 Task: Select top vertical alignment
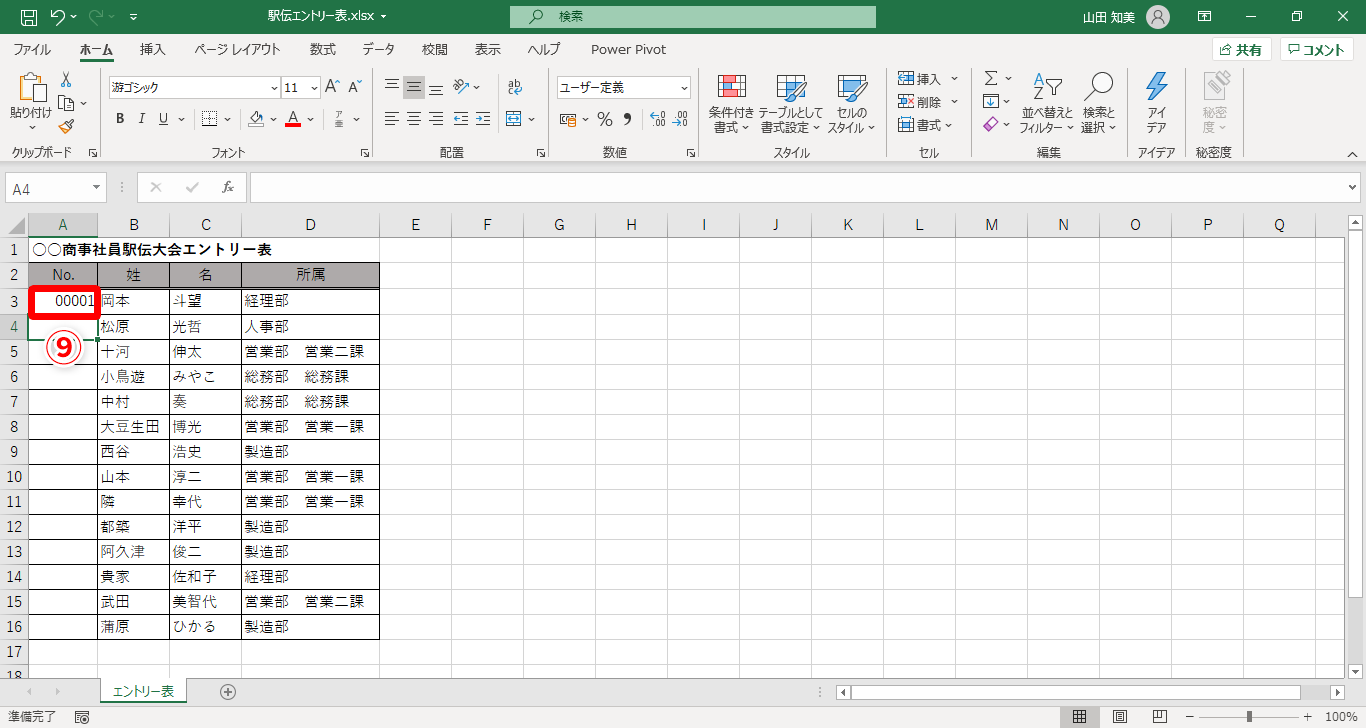click(x=392, y=87)
